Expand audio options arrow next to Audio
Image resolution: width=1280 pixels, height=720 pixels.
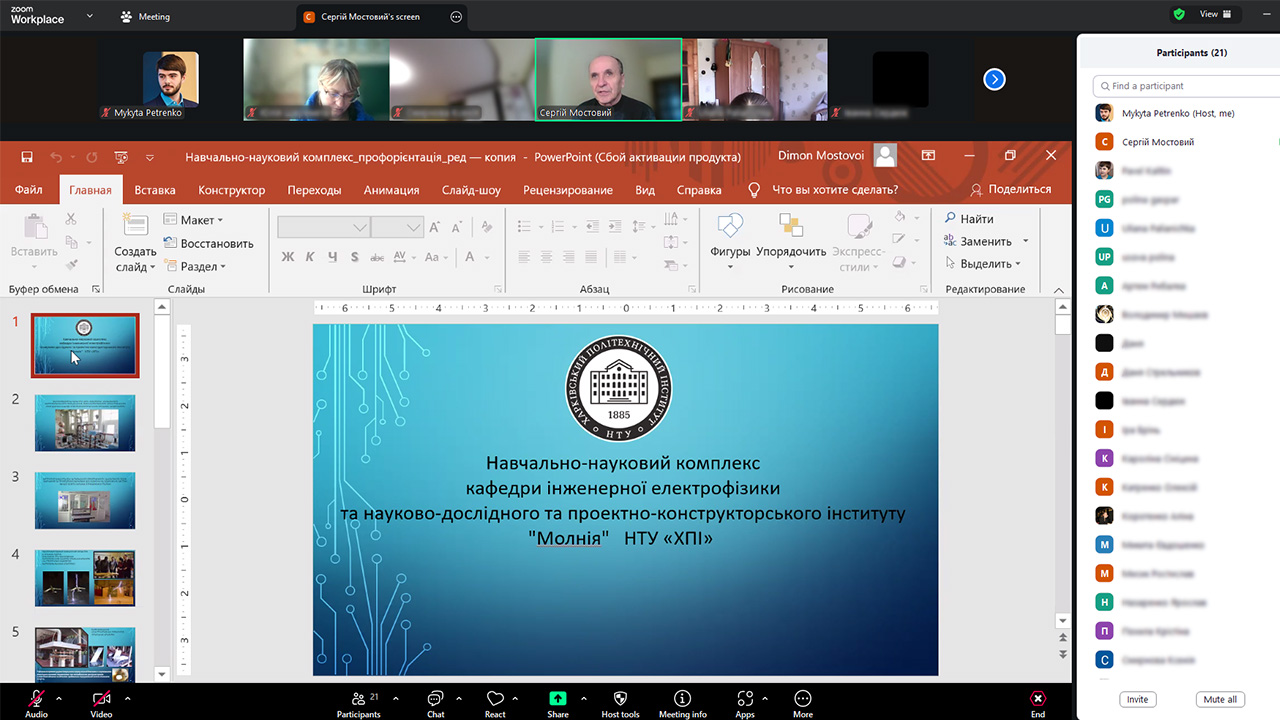59,698
